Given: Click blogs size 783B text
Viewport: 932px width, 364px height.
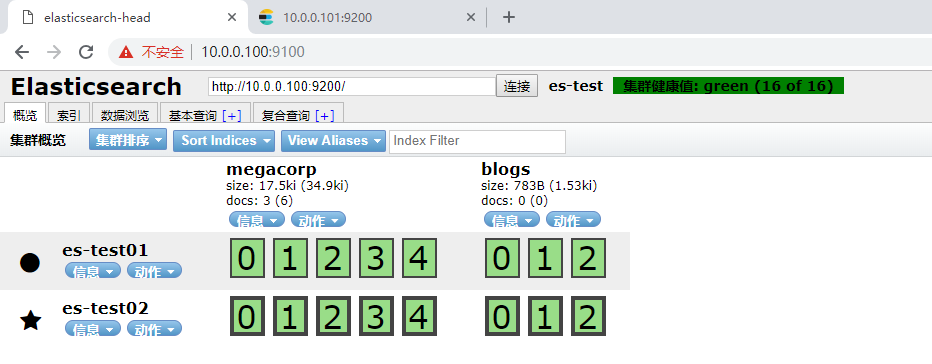Looking at the screenshot, I should (539, 186).
